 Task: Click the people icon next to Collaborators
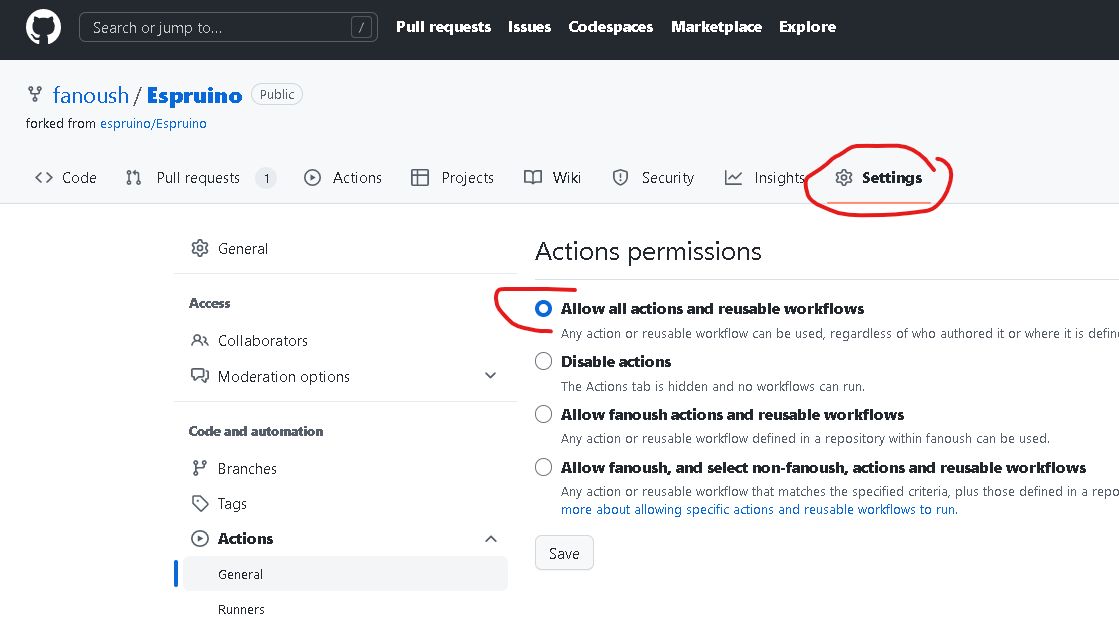(x=200, y=340)
